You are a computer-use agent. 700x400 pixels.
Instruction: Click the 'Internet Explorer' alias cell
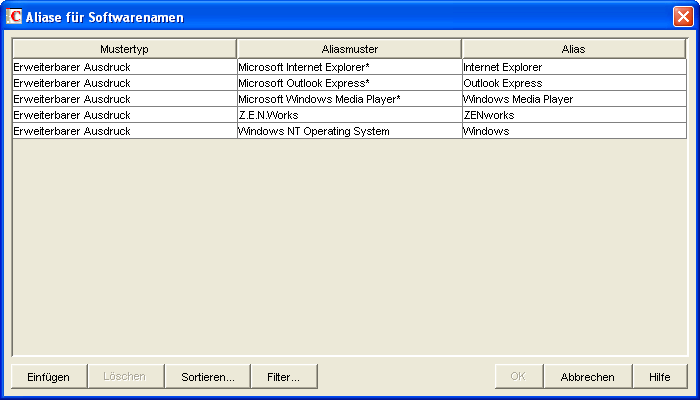pos(575,67)
